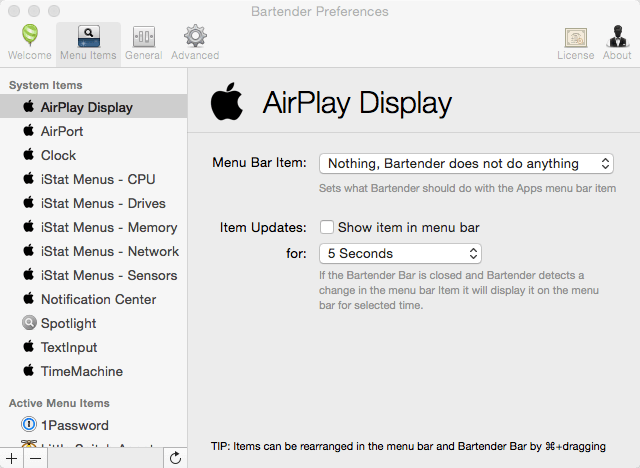Click the refresh list arrow button

click(176, 458)
